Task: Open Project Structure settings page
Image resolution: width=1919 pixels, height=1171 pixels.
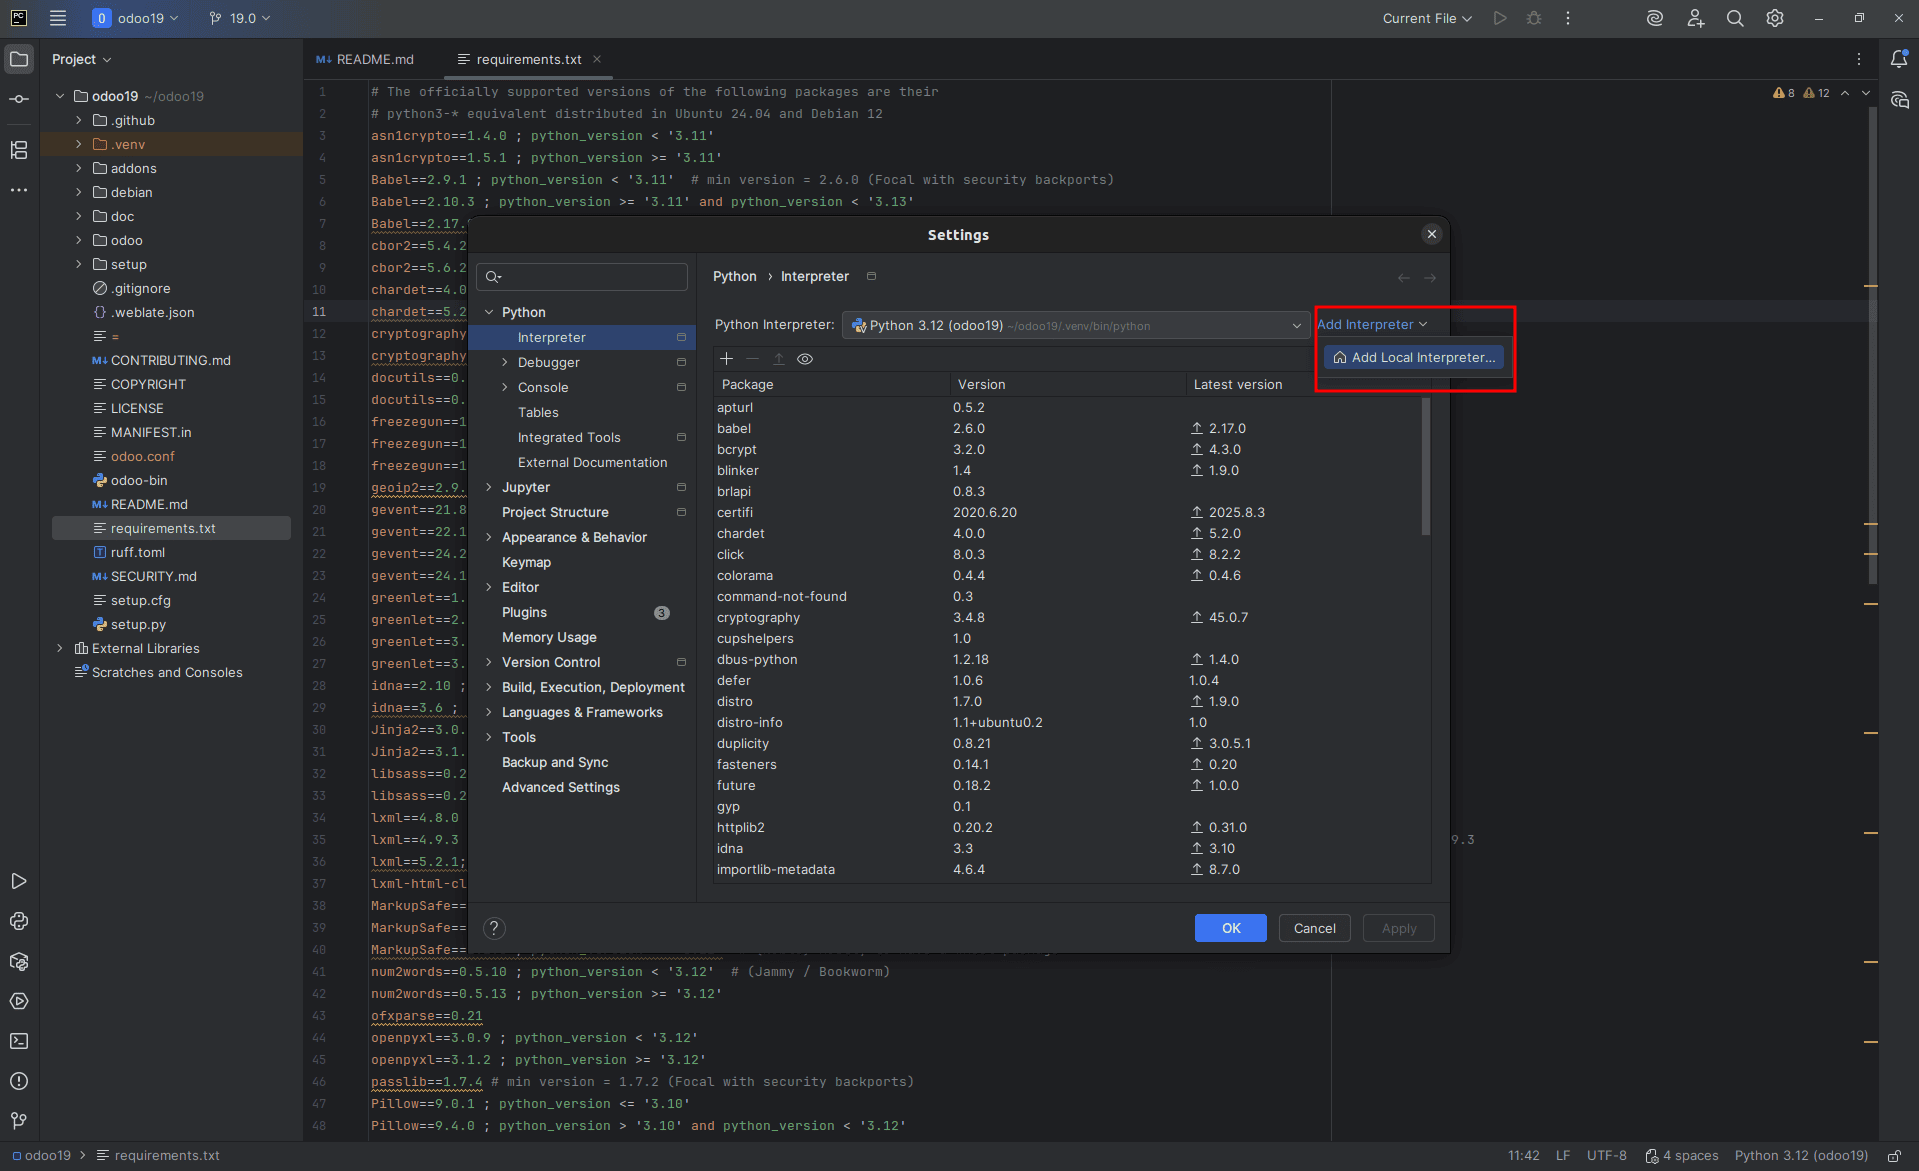Action: tap(555, 512)
